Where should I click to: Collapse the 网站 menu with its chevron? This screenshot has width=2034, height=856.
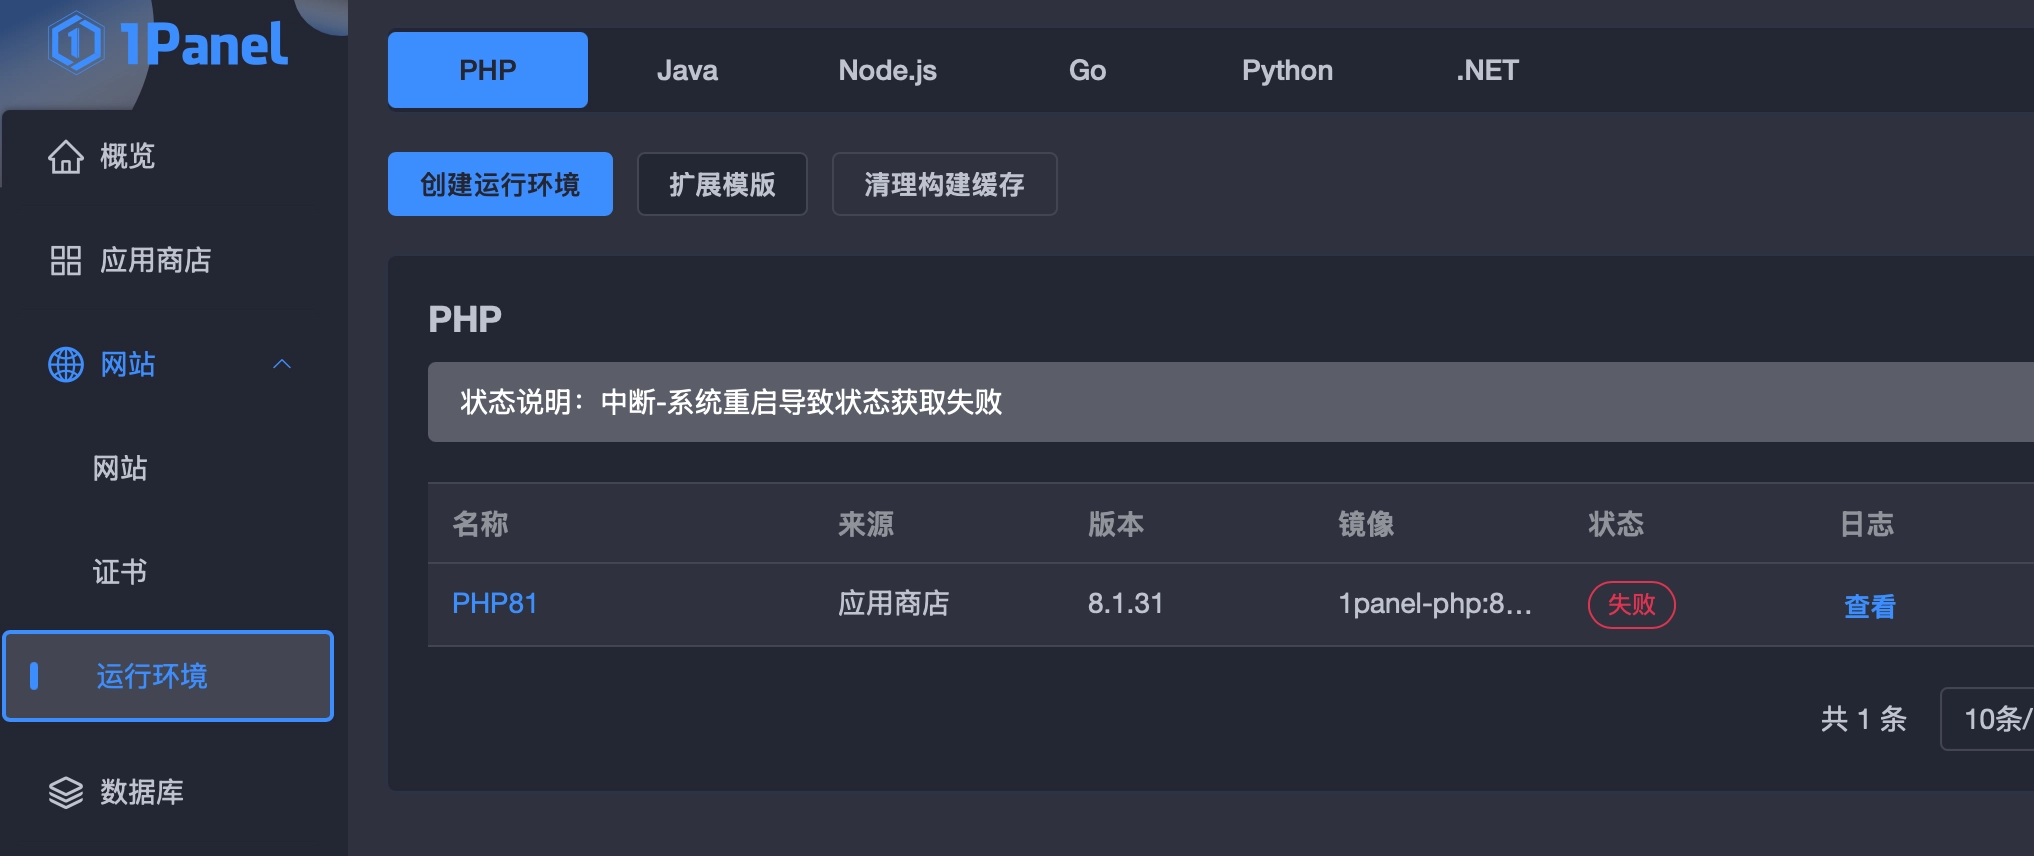(x=283, y=364)
